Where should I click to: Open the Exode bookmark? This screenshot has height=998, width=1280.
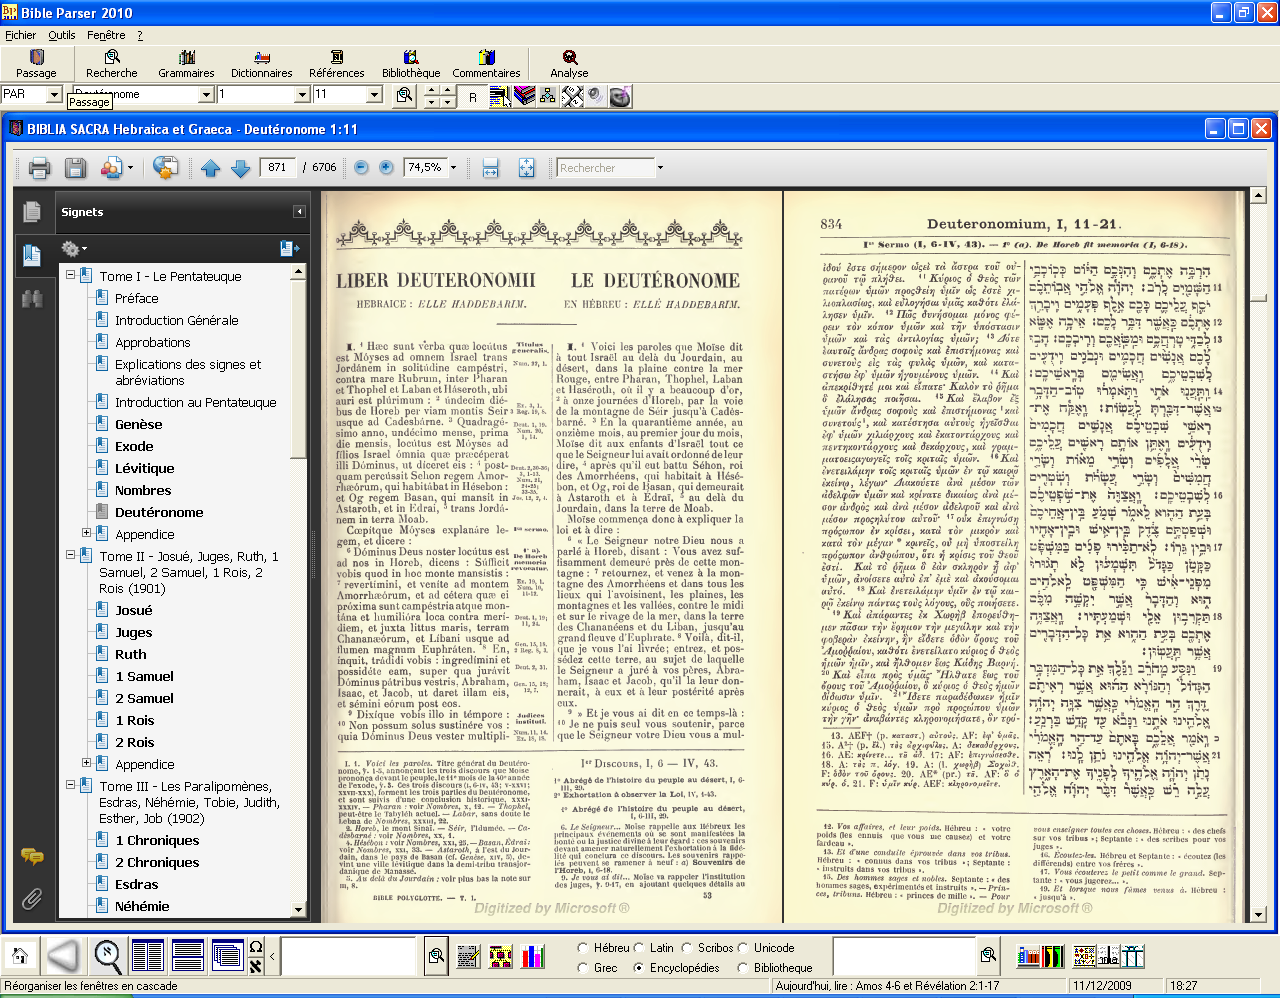[134, 446]
